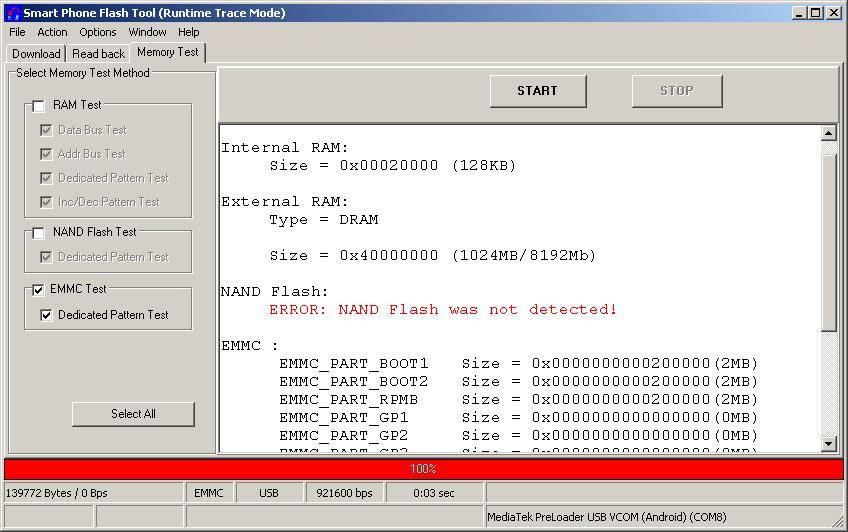Click the NAND Flash not detected error text
This screenshot has width=848, height=532.
pos(443,310)
